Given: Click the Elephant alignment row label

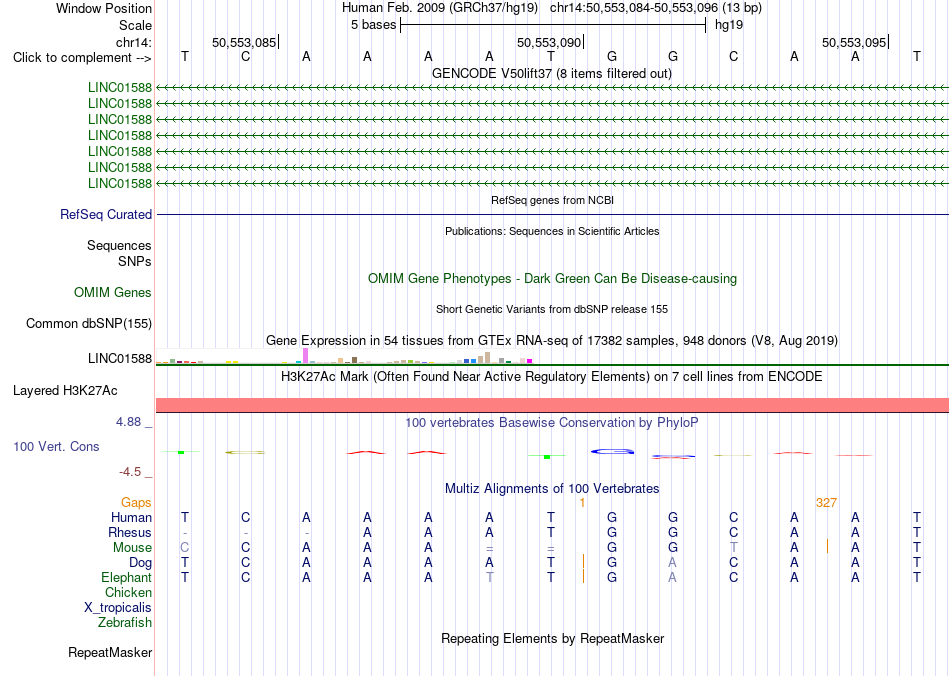Looking at the screenshot, I should coord(126,577).
